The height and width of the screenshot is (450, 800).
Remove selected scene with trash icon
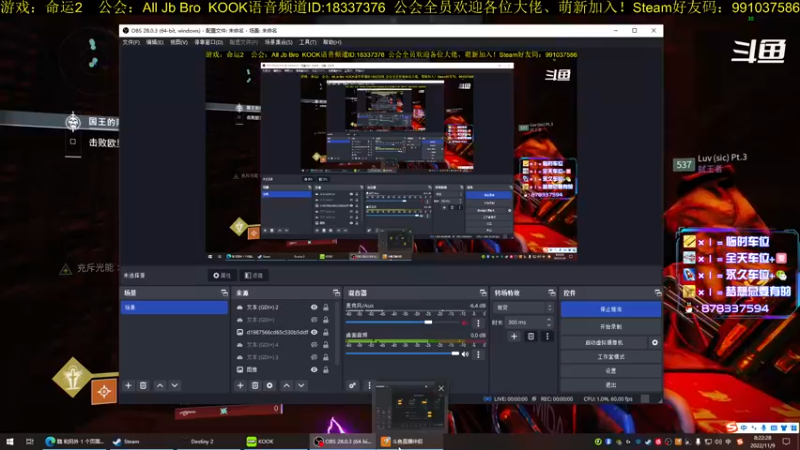tap(143, 386)
